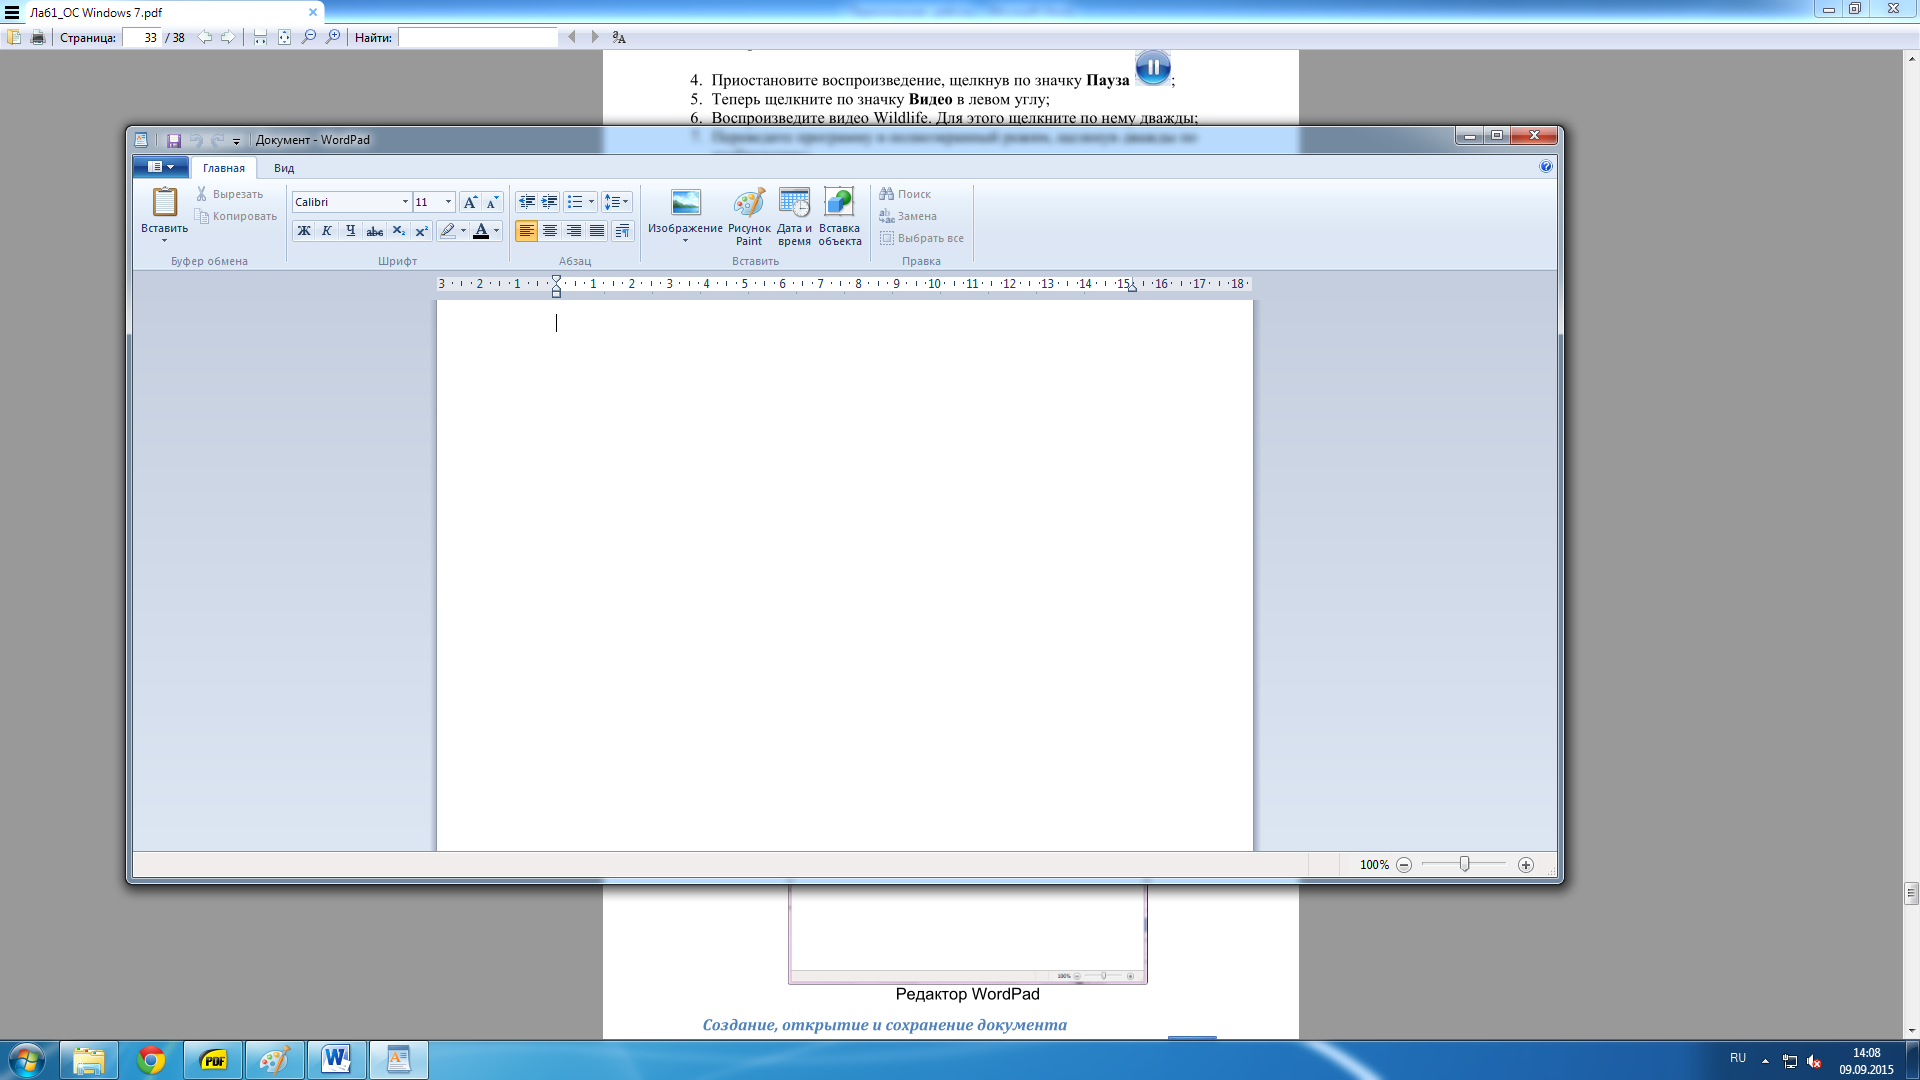Redo with the quick access arrow
Image resolution: width=1920 pixels, height=1080 pixels.
217,140
